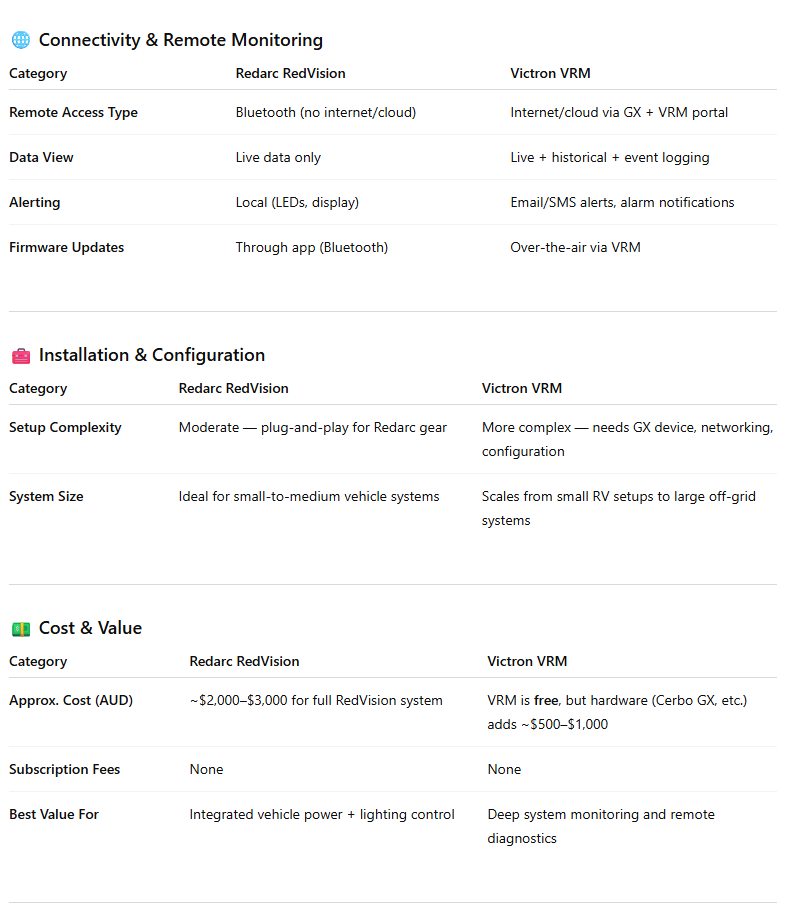Select the "Bluetooth (no internet/cloud)" cell
This screenshot has width=787, height=915.
point(325,113)
